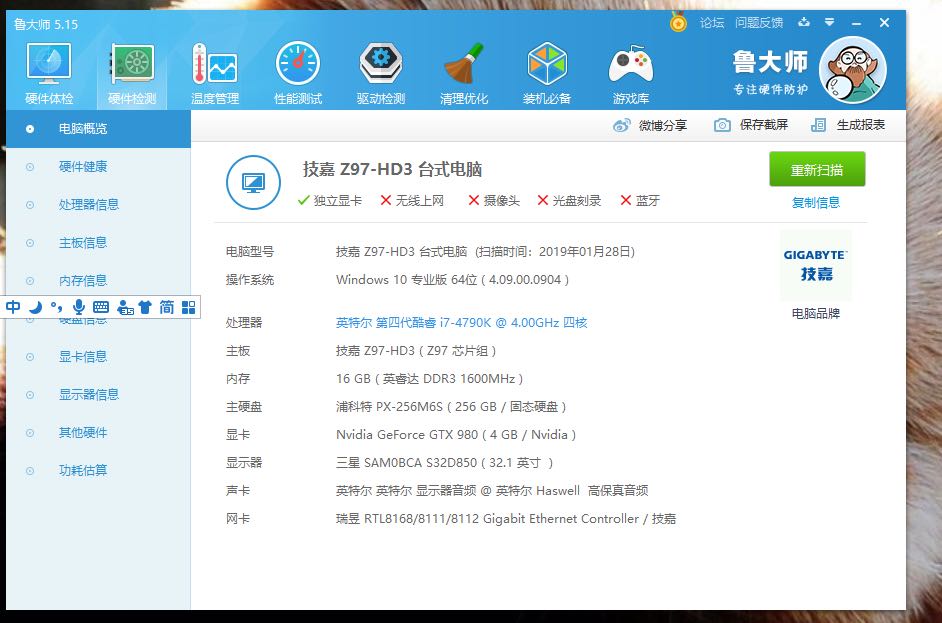
Task: Share to Weibo with 微博分享
Action: pyautogui.click(x=650, y=125)
